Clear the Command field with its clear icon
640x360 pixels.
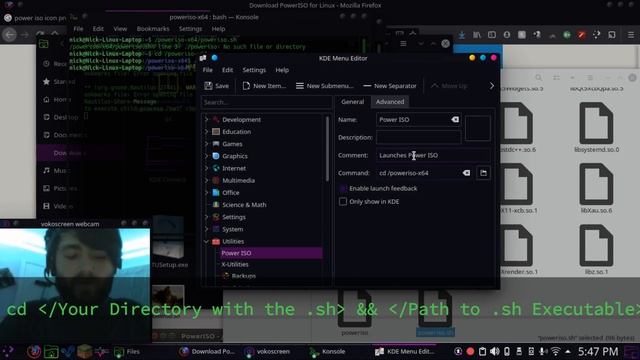pos(466,173)
